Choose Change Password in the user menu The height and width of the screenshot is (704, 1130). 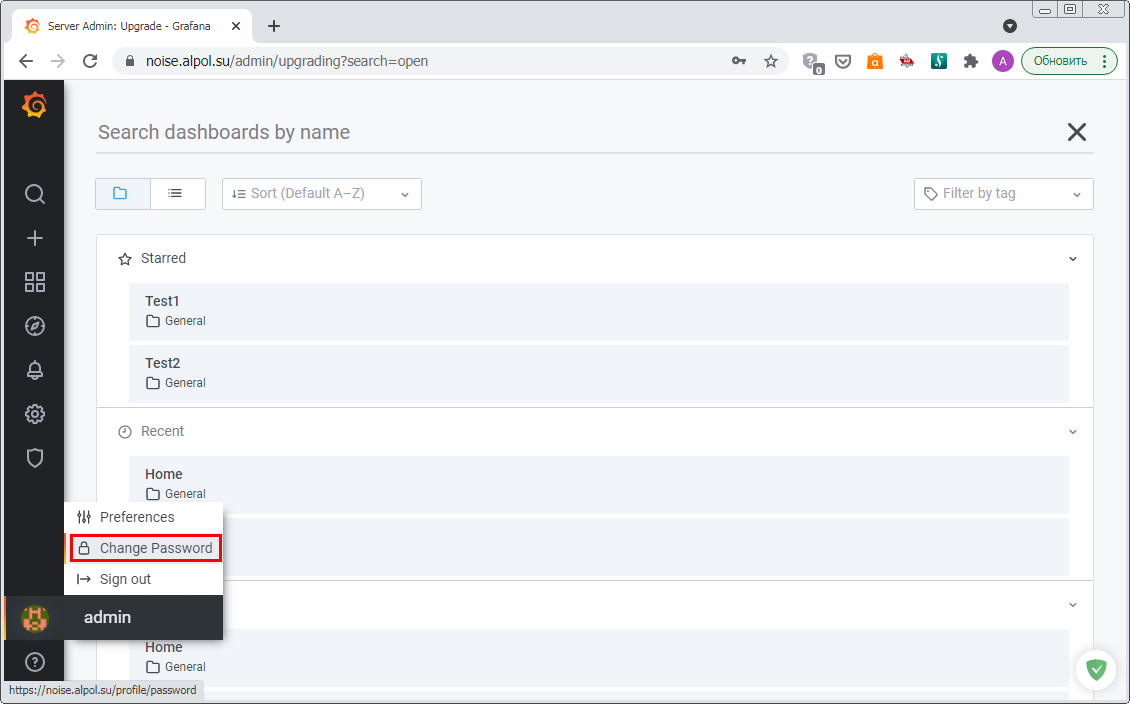(x=155, y=548)
